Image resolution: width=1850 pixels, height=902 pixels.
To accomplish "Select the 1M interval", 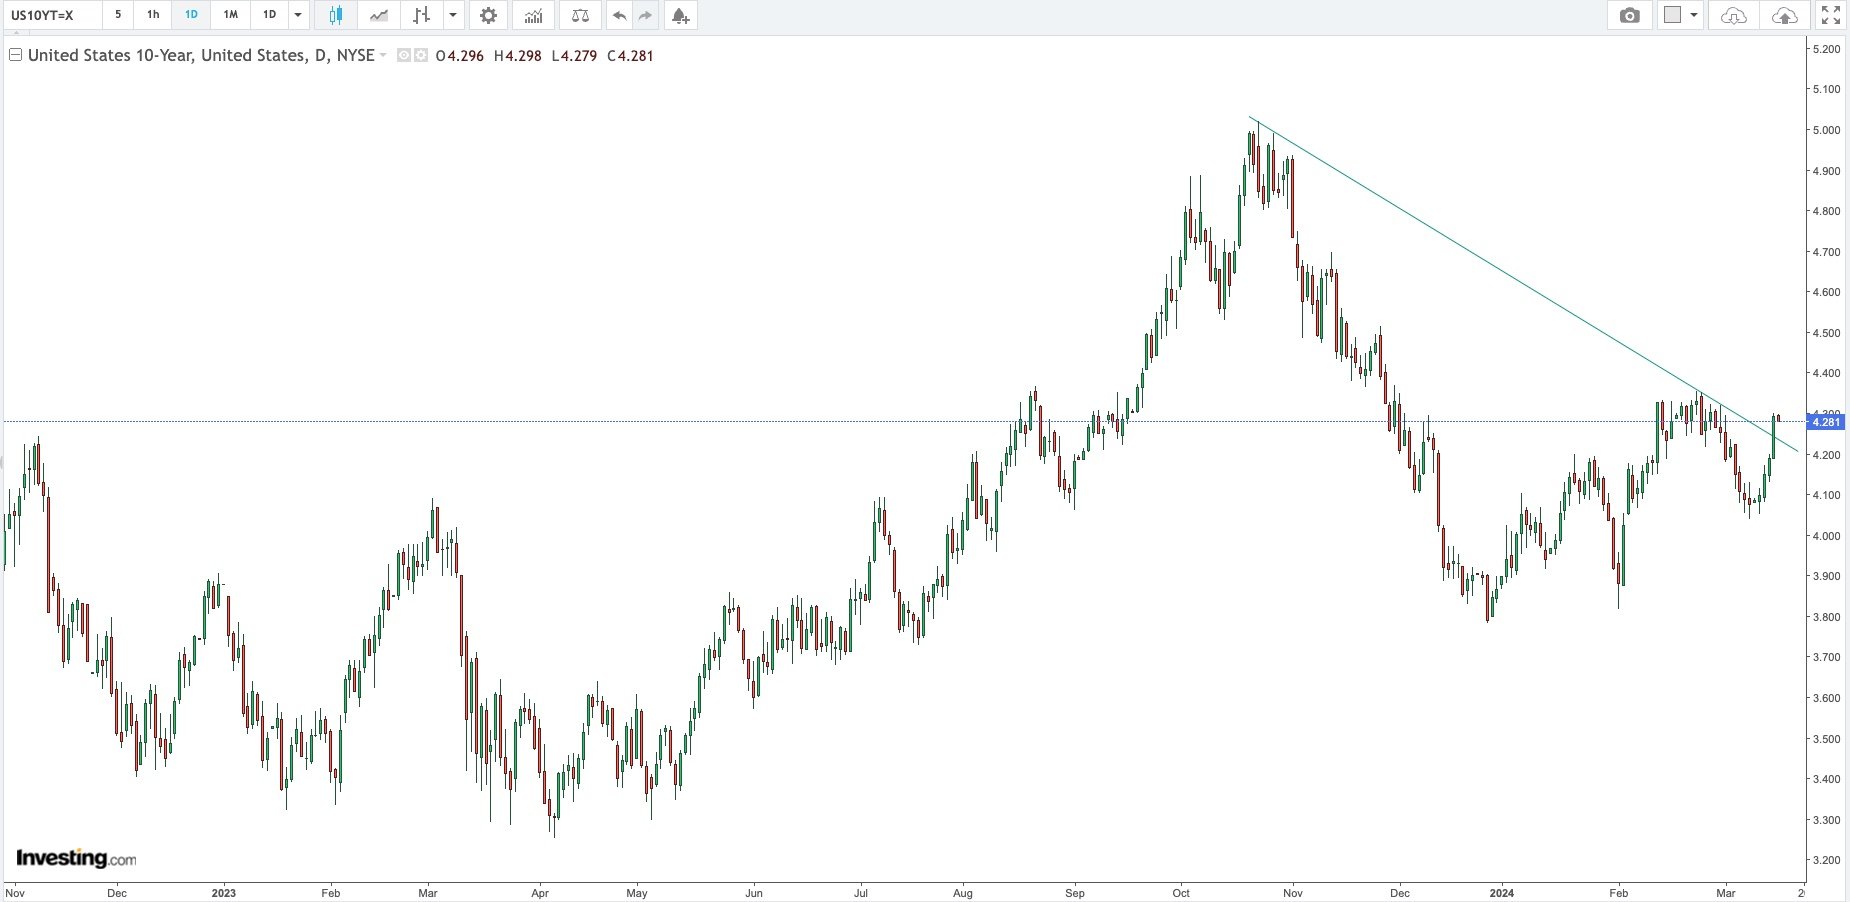I will point(230,15).
